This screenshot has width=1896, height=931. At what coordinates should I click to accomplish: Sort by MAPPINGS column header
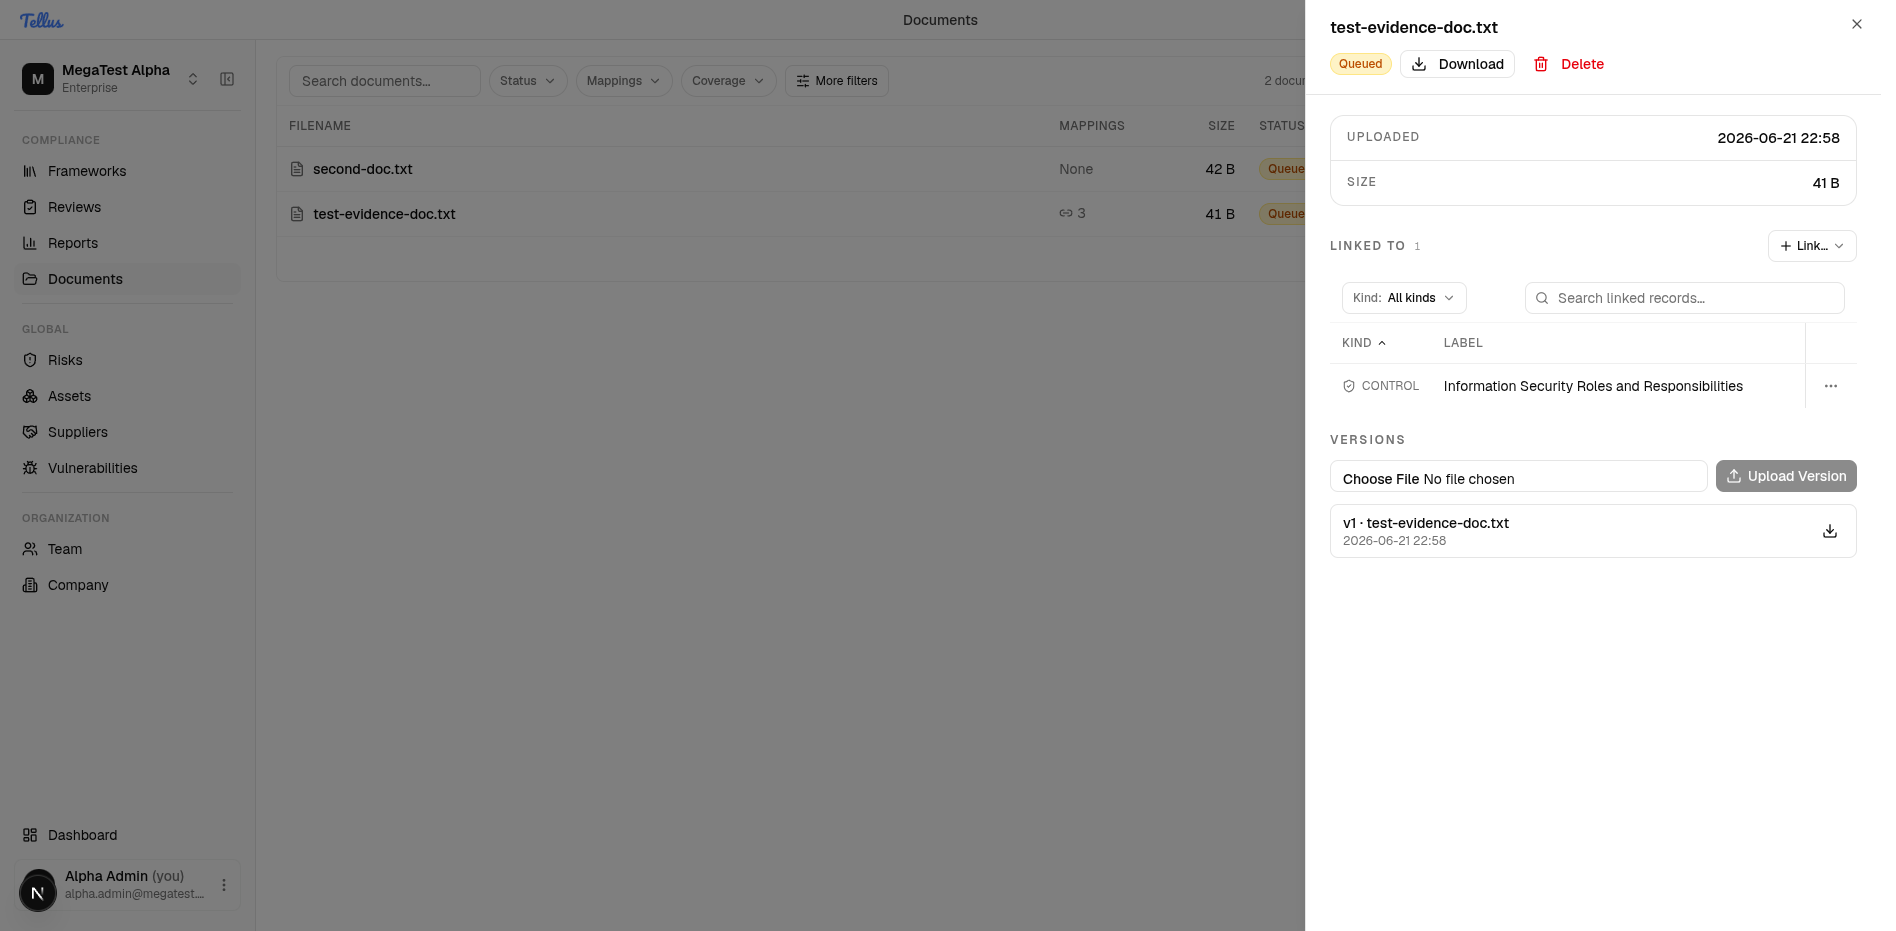pyautogui.click(x=1092, y=126)
